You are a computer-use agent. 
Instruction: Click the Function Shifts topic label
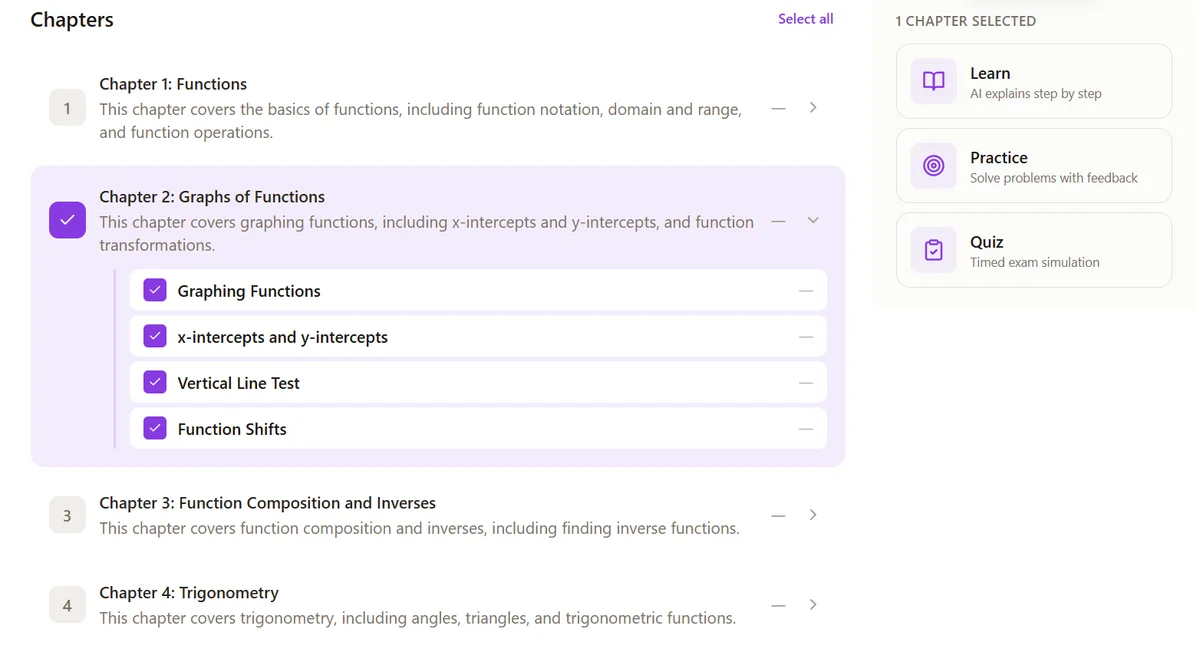coord(232,429)
